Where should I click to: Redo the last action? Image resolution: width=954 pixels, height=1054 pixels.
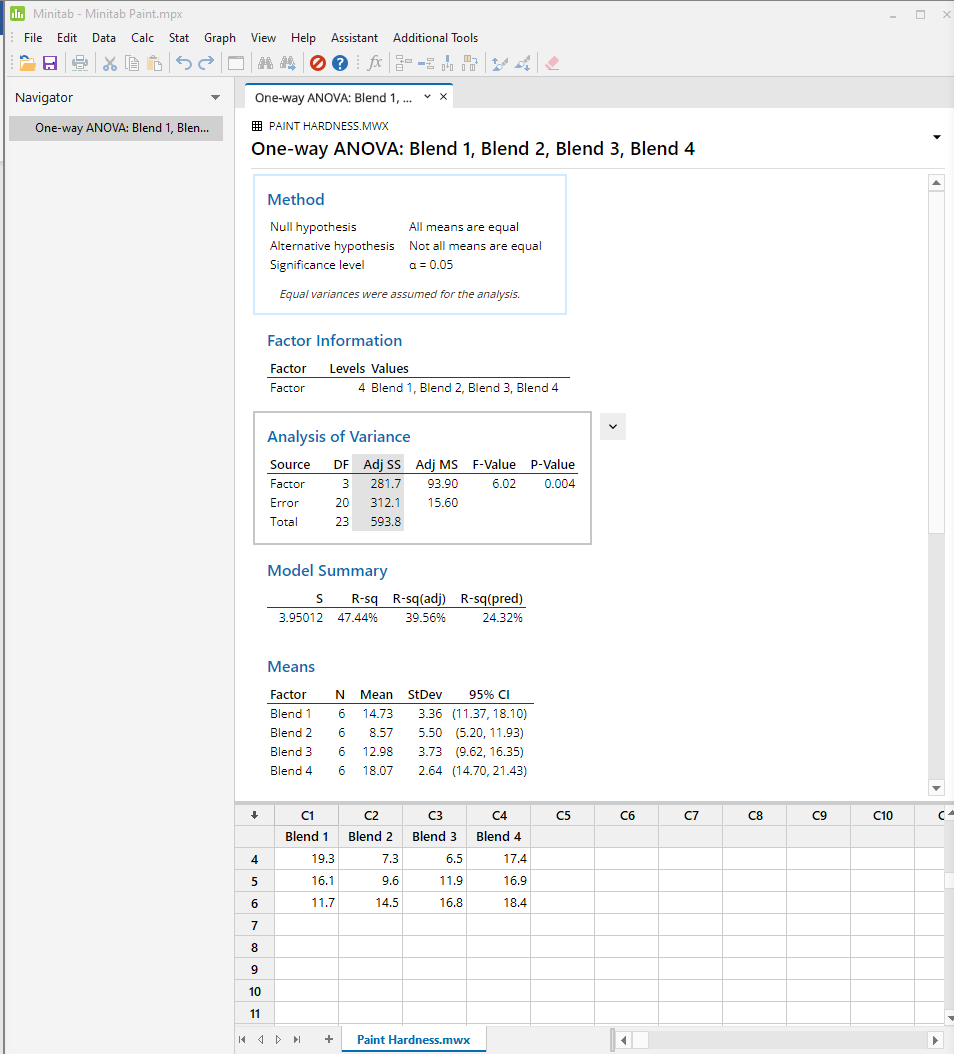click(x=206, y=63)
